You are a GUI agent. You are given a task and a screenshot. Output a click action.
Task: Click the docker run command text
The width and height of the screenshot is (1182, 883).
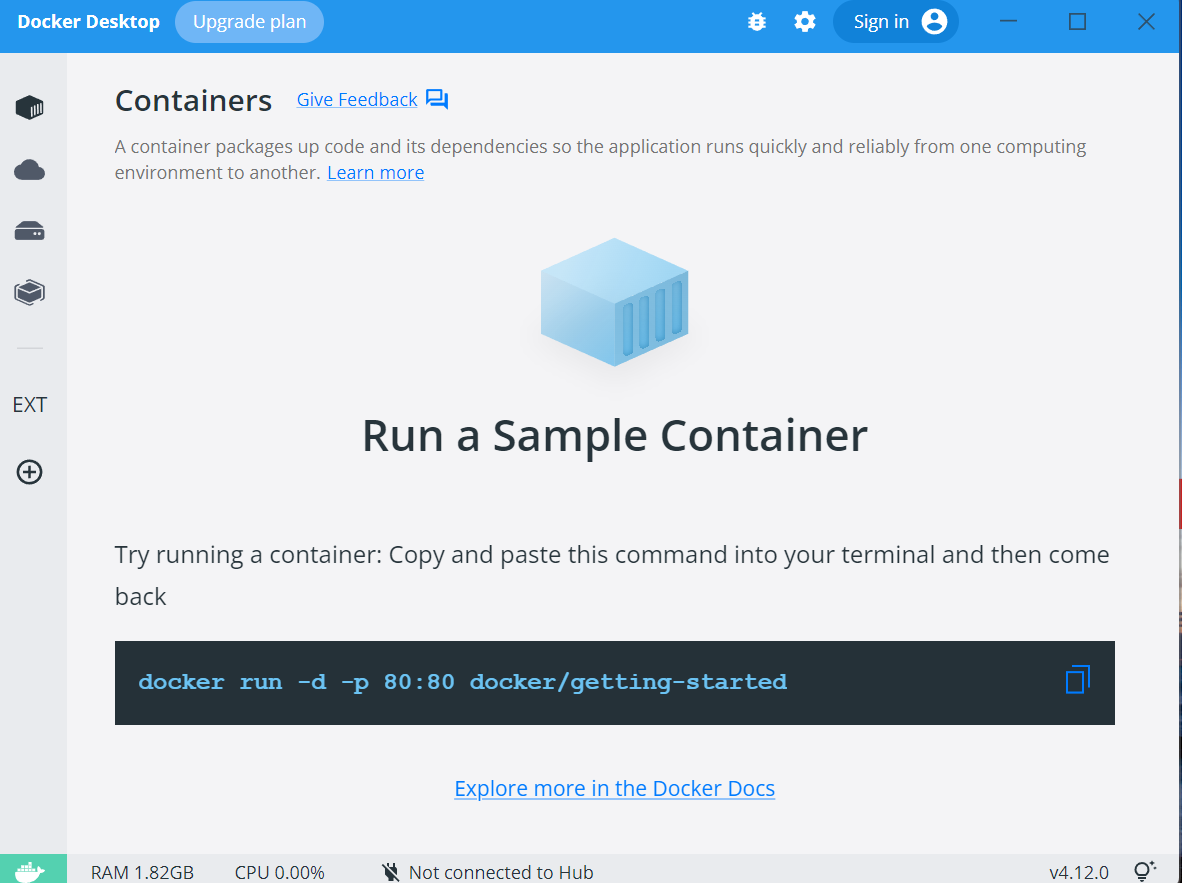(463, 682)
